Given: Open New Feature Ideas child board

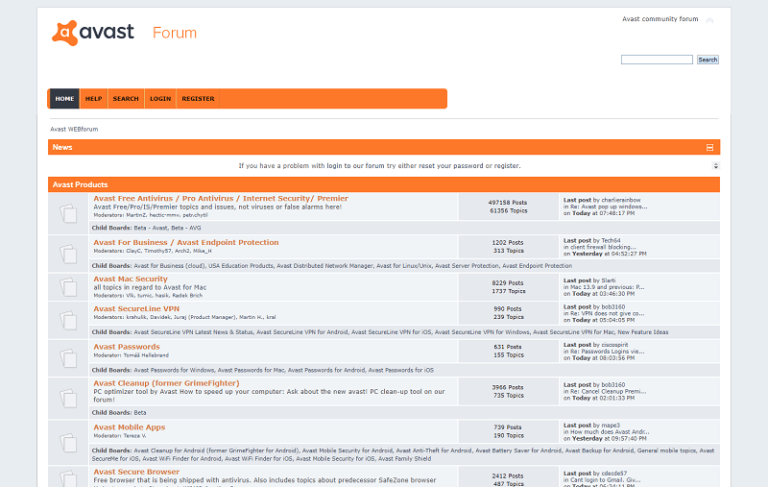Looking at the screenshot, I should point(643,332).
